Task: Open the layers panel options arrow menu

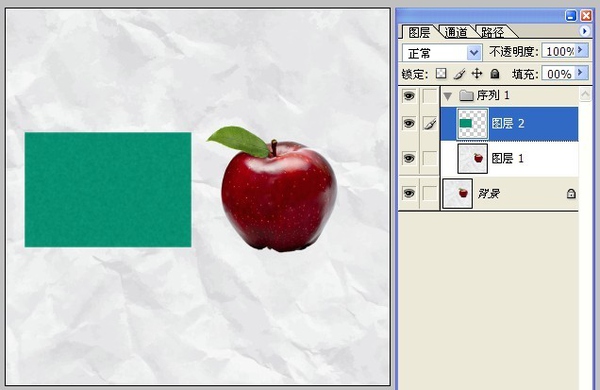Action: click(x=584, y=31)
